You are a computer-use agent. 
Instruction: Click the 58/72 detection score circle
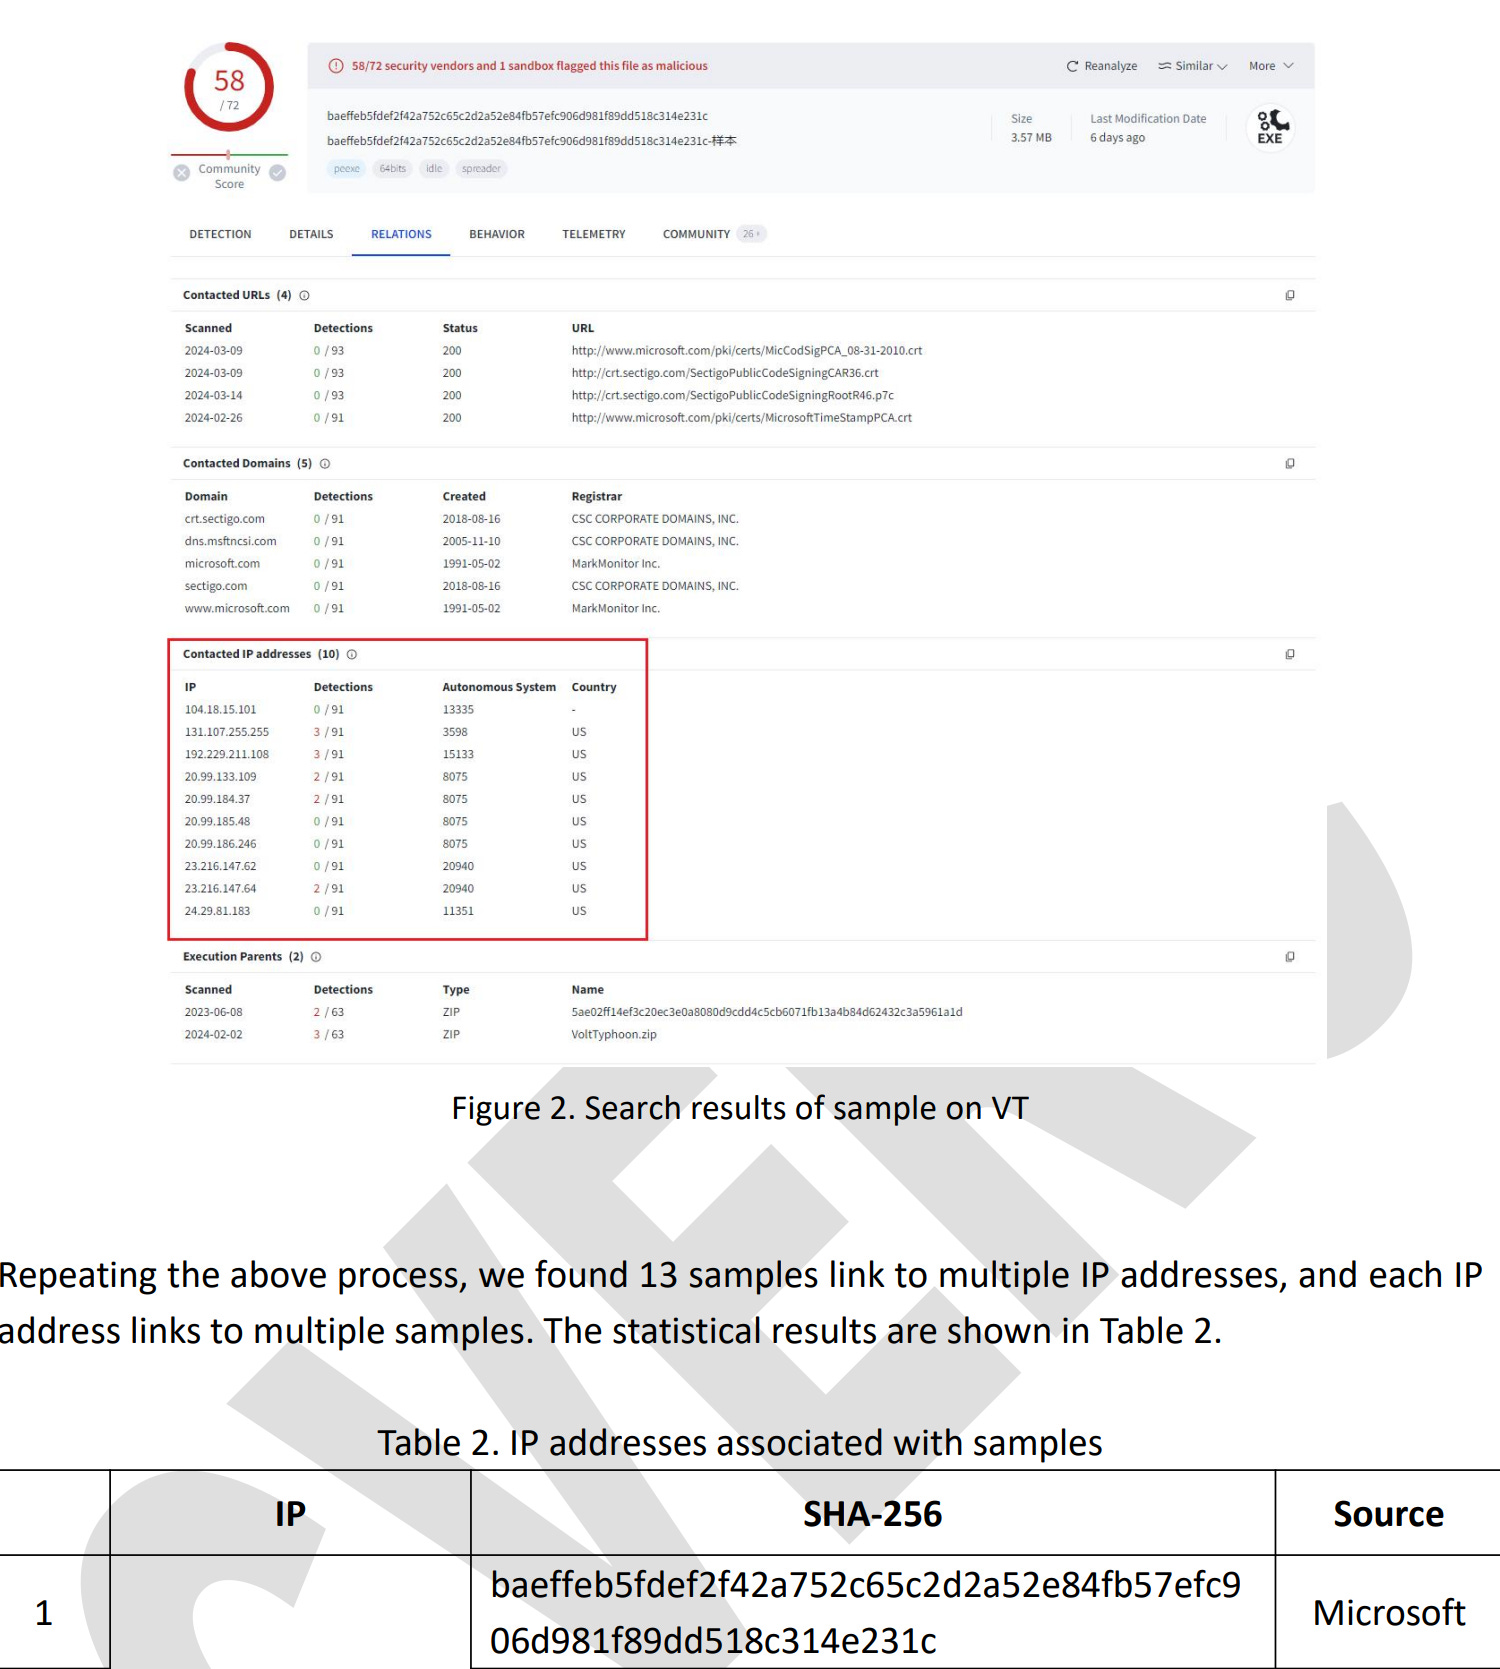pos(229,87)
